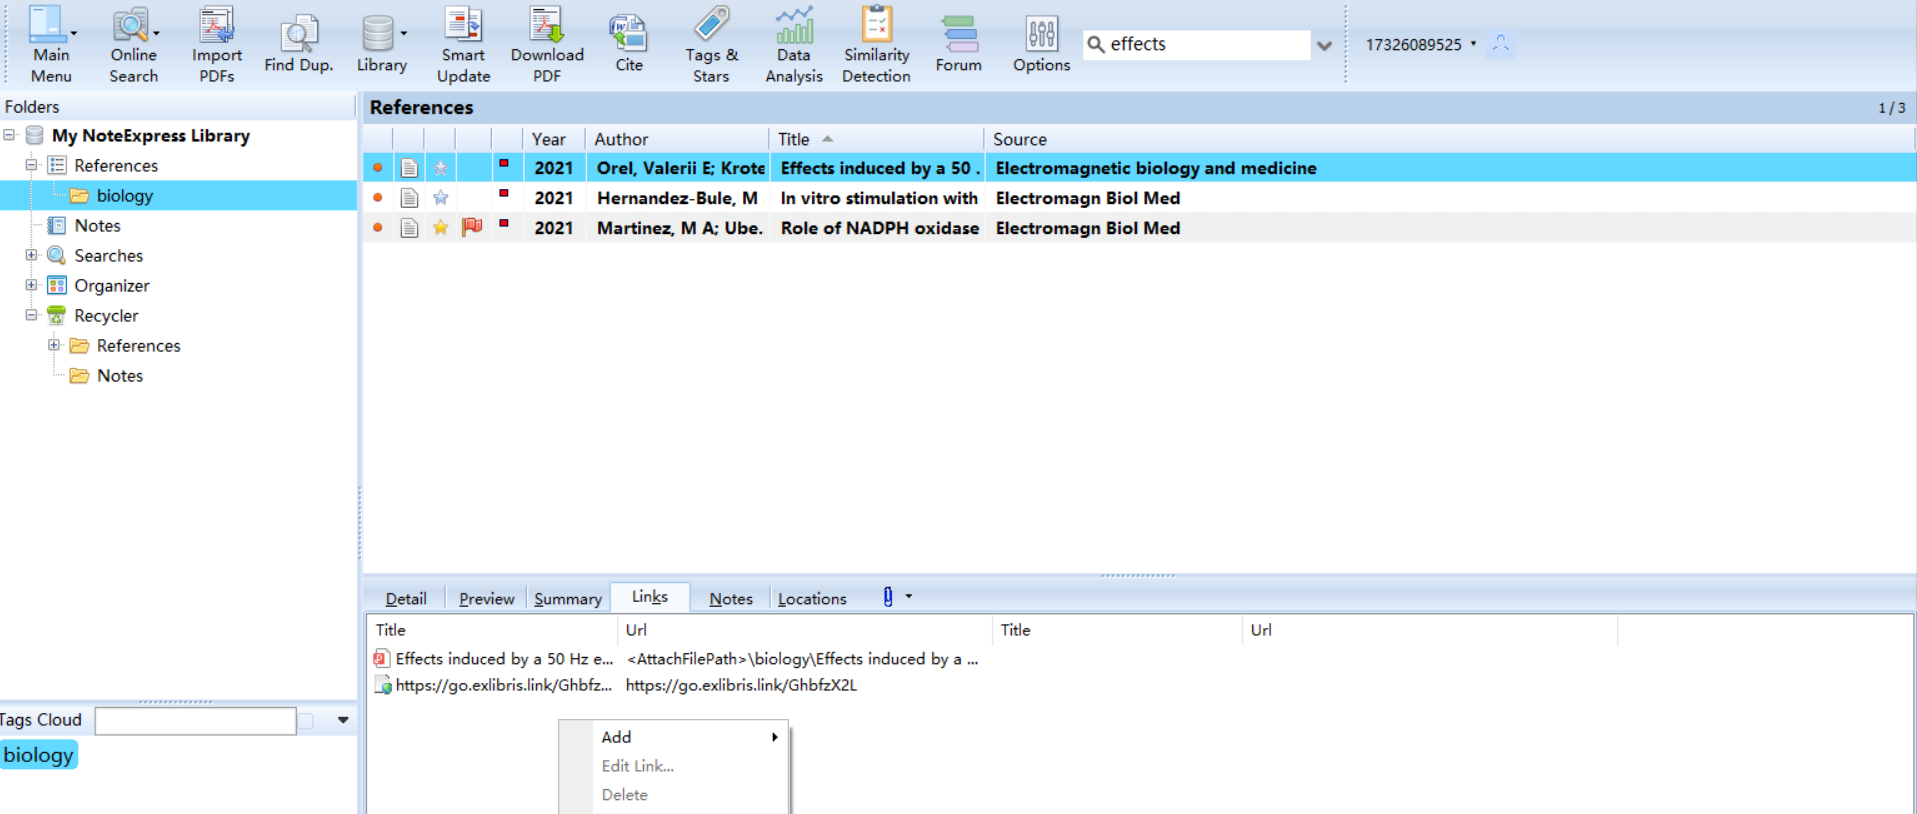The image size is (1917, 814).
Task: Switch to the Locations tab
Action: coord(812,598)
